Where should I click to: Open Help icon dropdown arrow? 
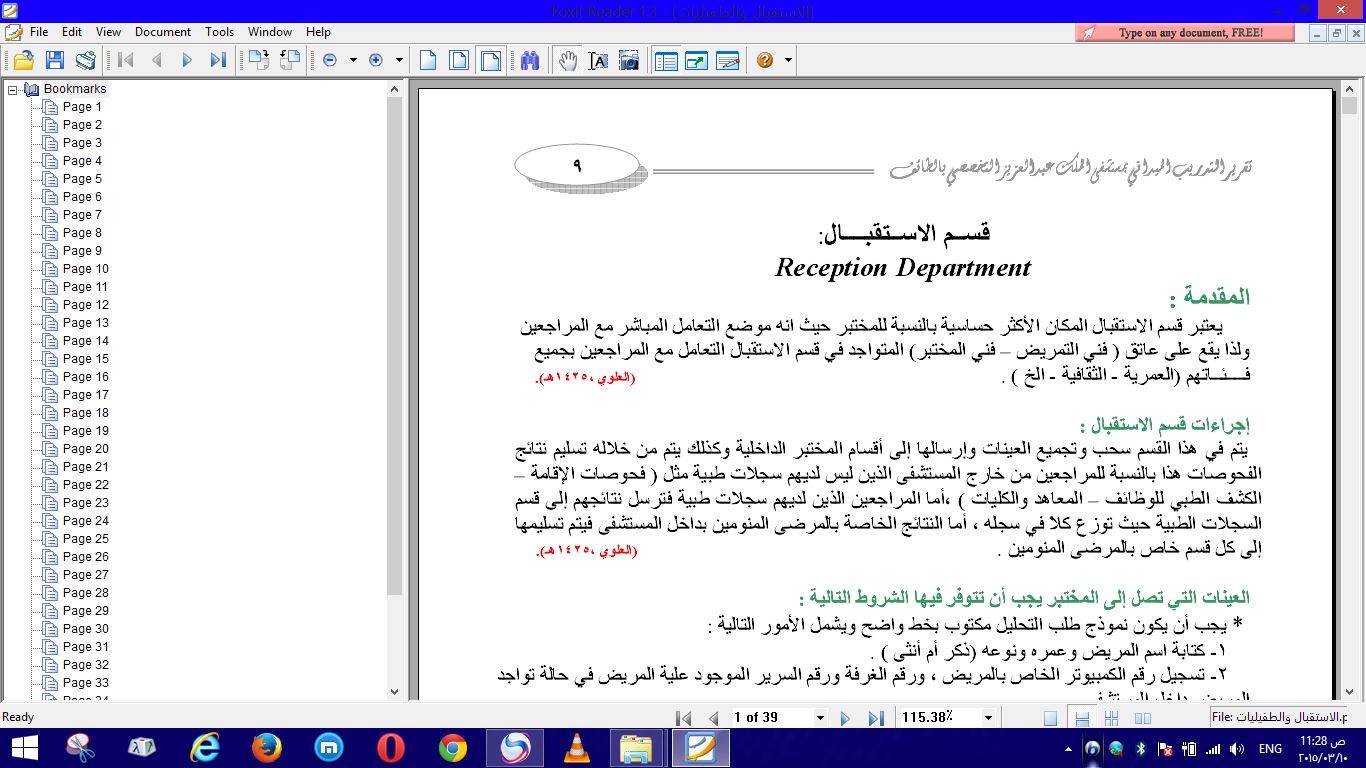(788, 61)
